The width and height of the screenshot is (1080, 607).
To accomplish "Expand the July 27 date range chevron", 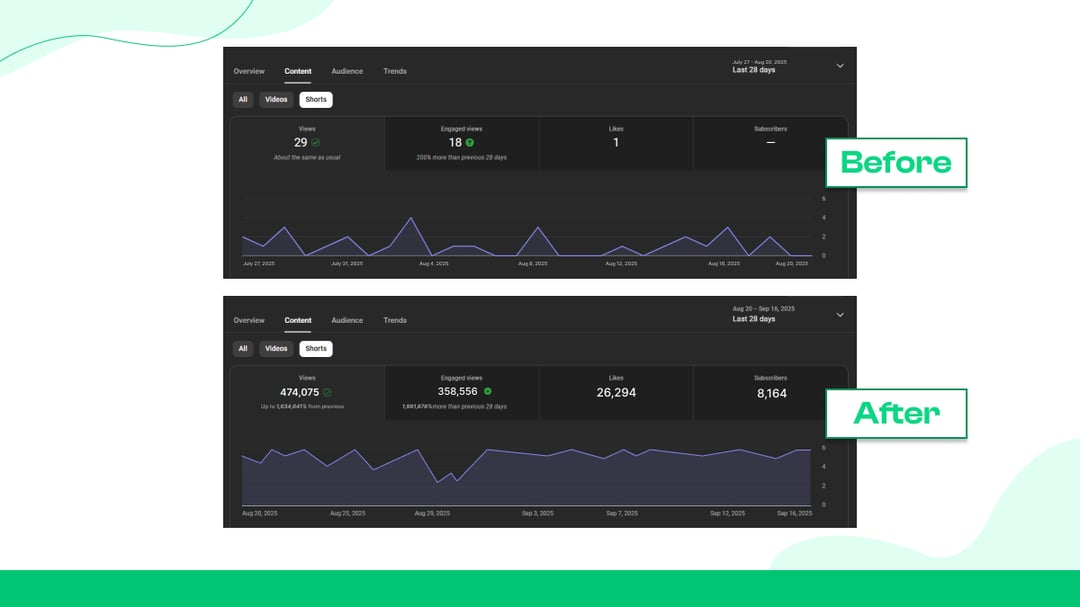I will (840, 66).
